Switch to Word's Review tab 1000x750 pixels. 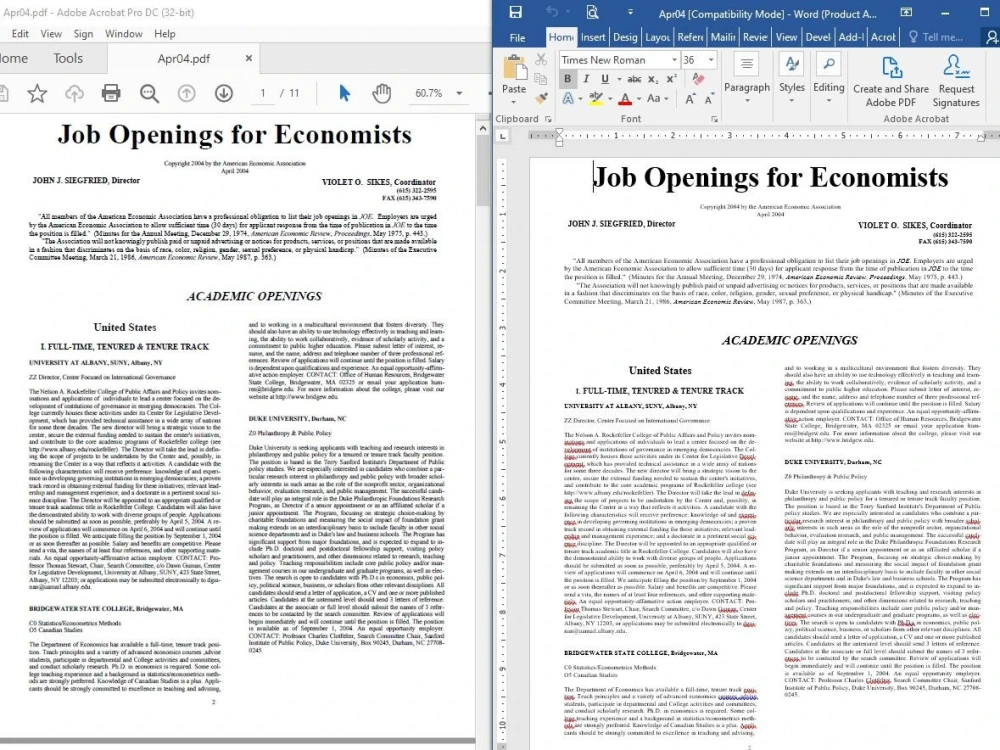pyautogui.click(x=755, y=37)
